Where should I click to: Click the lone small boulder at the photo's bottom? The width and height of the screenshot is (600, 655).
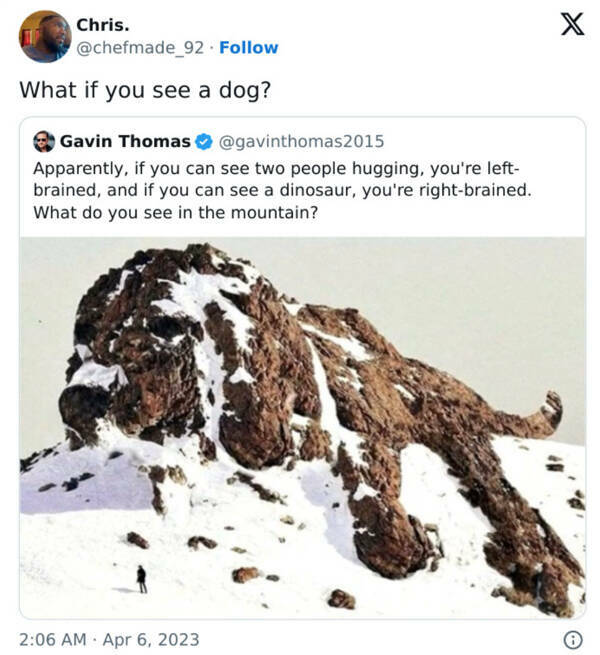pyautogui.click(x=341, y=599)
